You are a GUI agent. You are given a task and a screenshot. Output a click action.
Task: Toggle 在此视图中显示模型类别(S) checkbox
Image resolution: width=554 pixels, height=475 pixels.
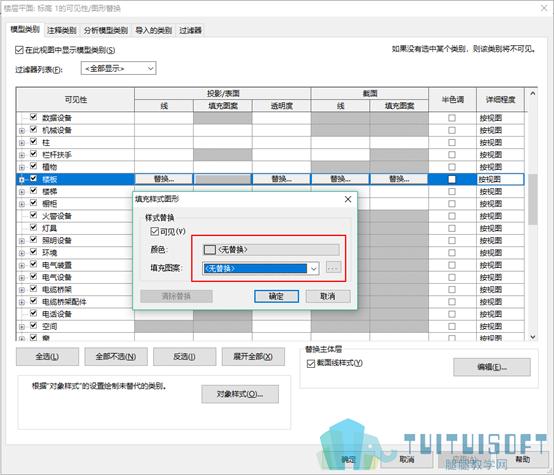[19, 50]
